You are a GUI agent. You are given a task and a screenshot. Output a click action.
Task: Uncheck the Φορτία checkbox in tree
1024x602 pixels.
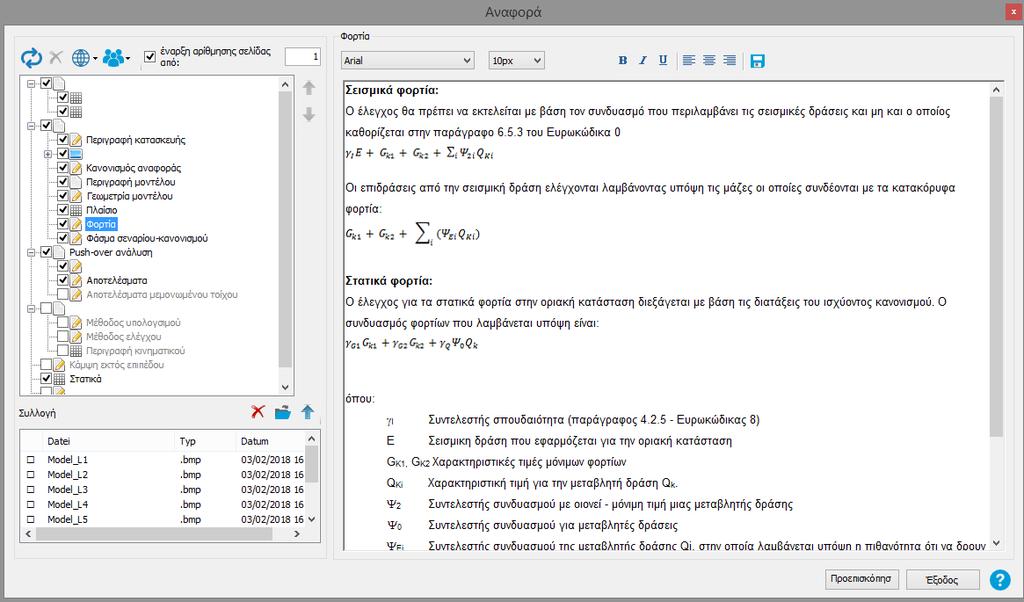(63, 224)
